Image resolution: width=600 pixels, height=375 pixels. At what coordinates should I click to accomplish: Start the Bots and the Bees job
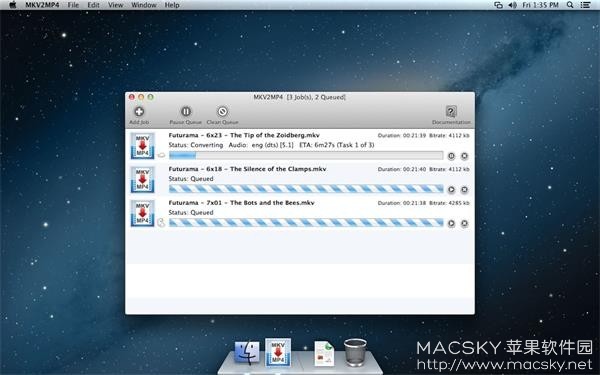452,223
